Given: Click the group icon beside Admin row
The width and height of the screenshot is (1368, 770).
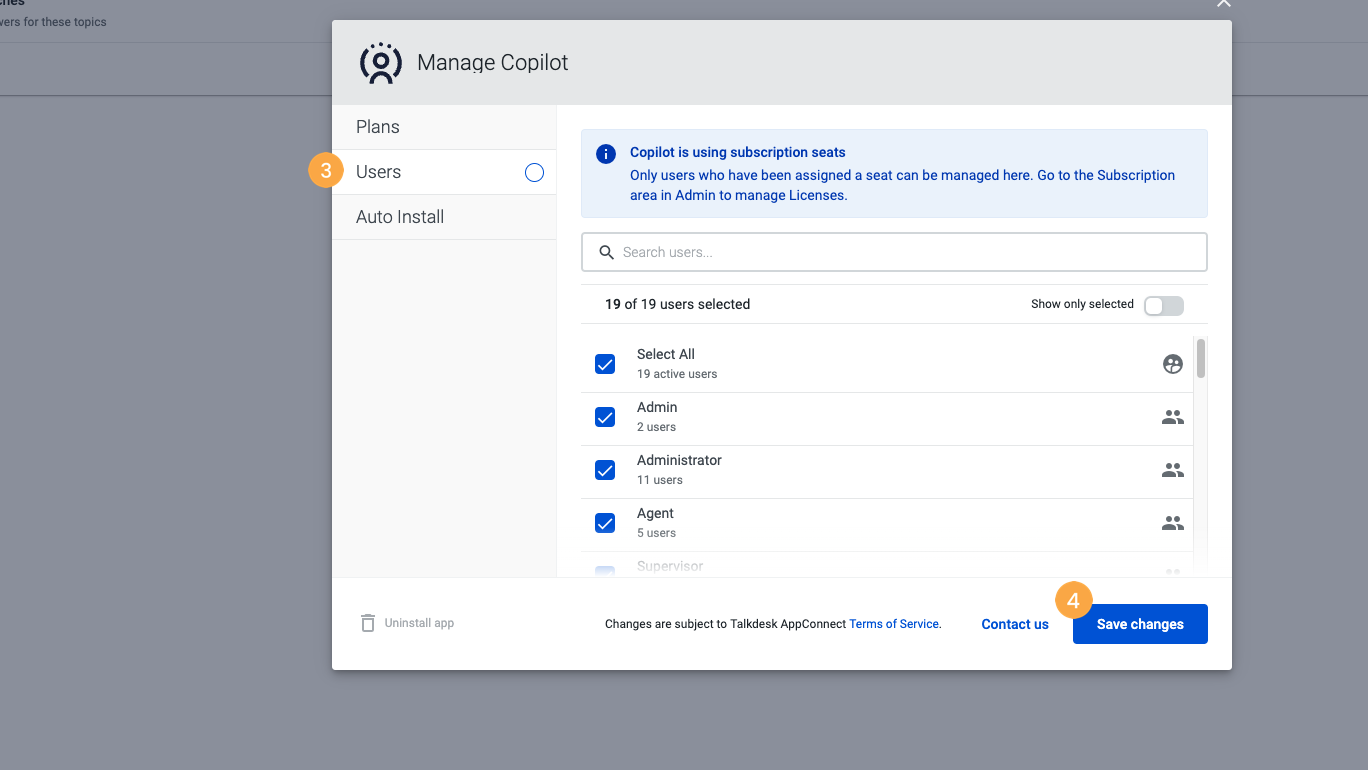Looking at the screenshot, I should pyautogui.click(x=1172, y=417).
